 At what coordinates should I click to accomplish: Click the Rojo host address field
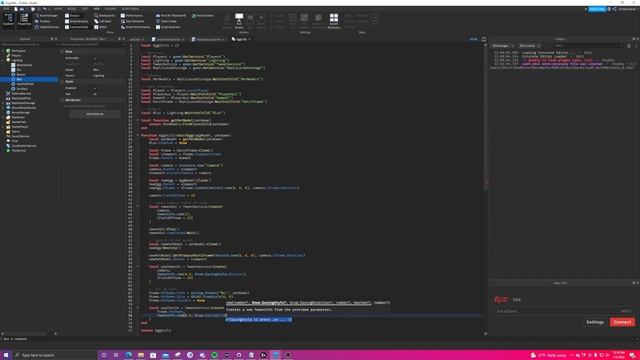556,311
